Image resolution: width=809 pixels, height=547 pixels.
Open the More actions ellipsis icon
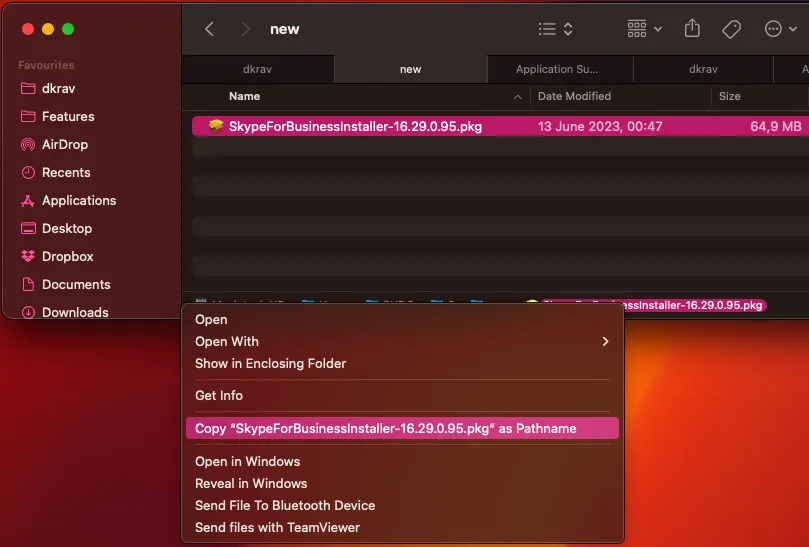[x=773, y=29]
